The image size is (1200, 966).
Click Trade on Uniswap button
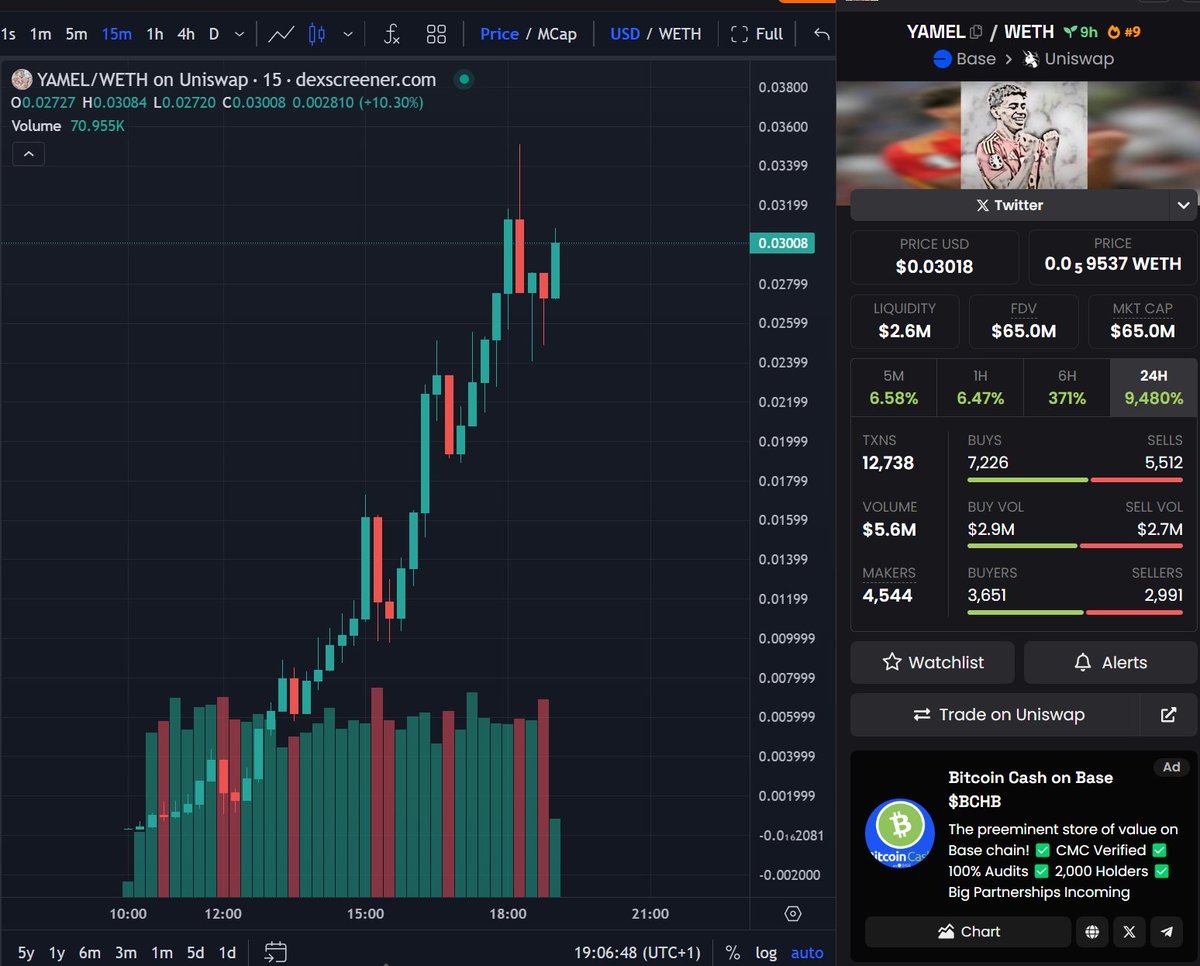point(996,715)
